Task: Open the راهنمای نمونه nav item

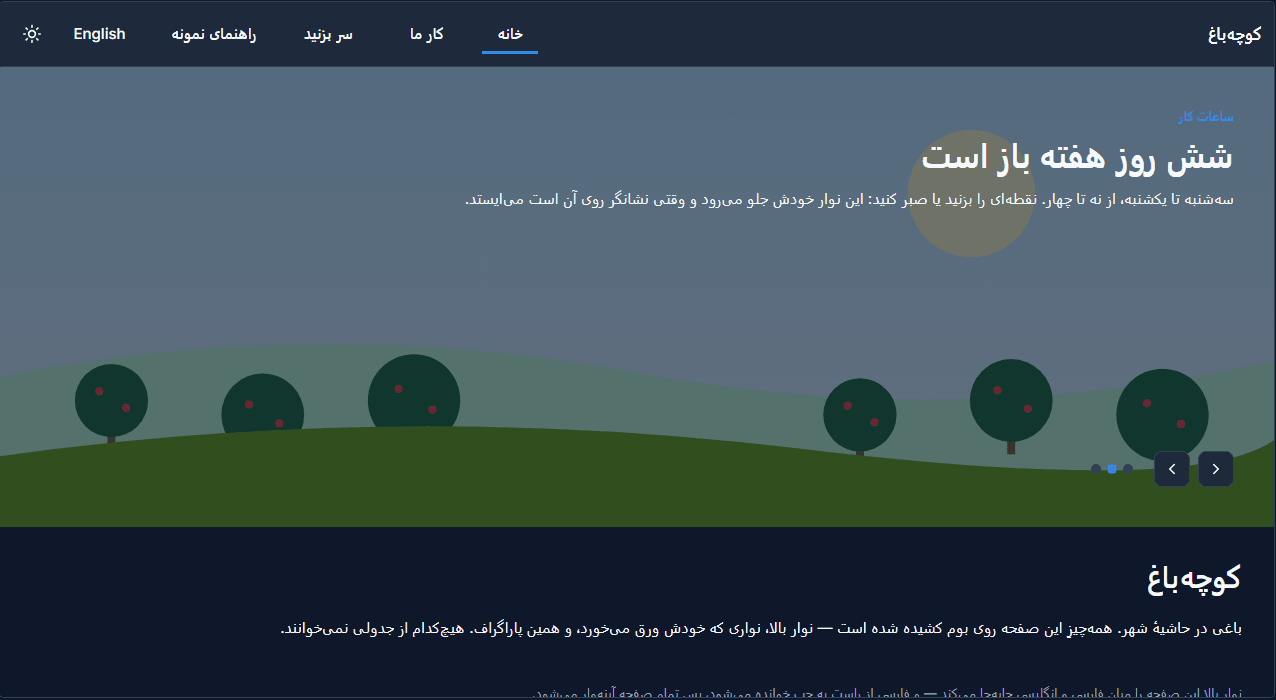Action: coord(214,34)
